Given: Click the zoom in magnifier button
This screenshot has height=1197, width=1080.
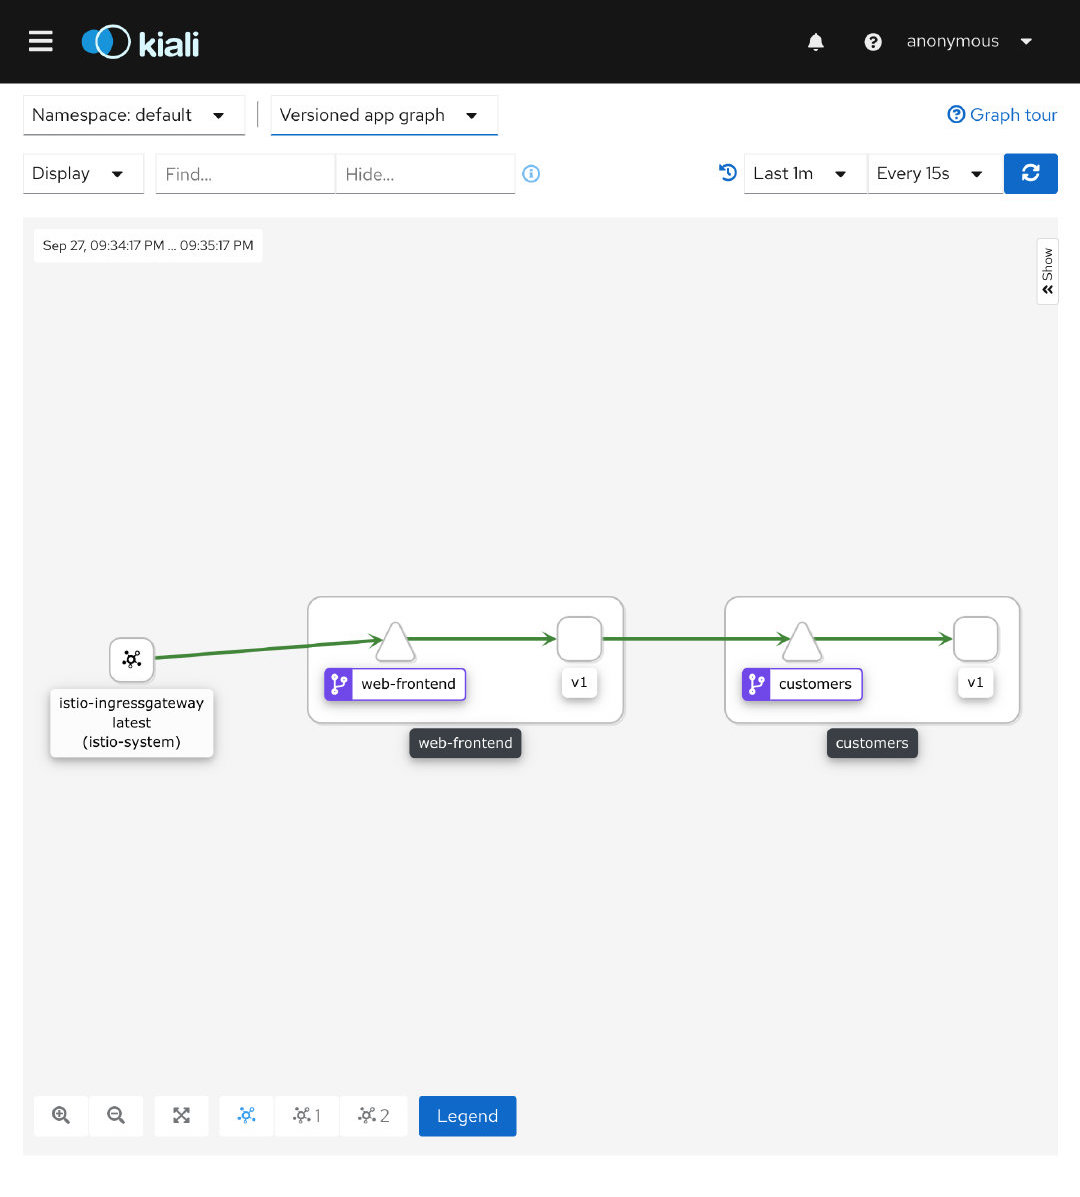Looking at the screenshot, I should [x=61, y=1116].
